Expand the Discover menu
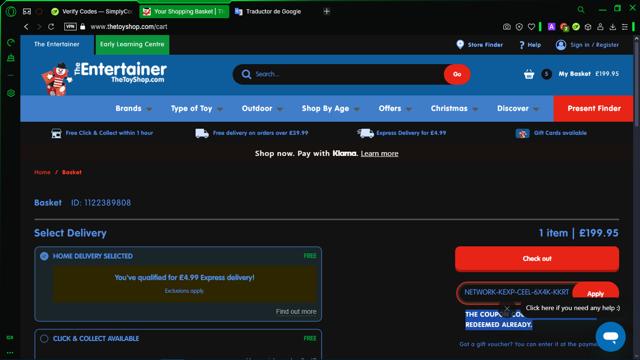640x360 pixels. click(x=518, y=109)
